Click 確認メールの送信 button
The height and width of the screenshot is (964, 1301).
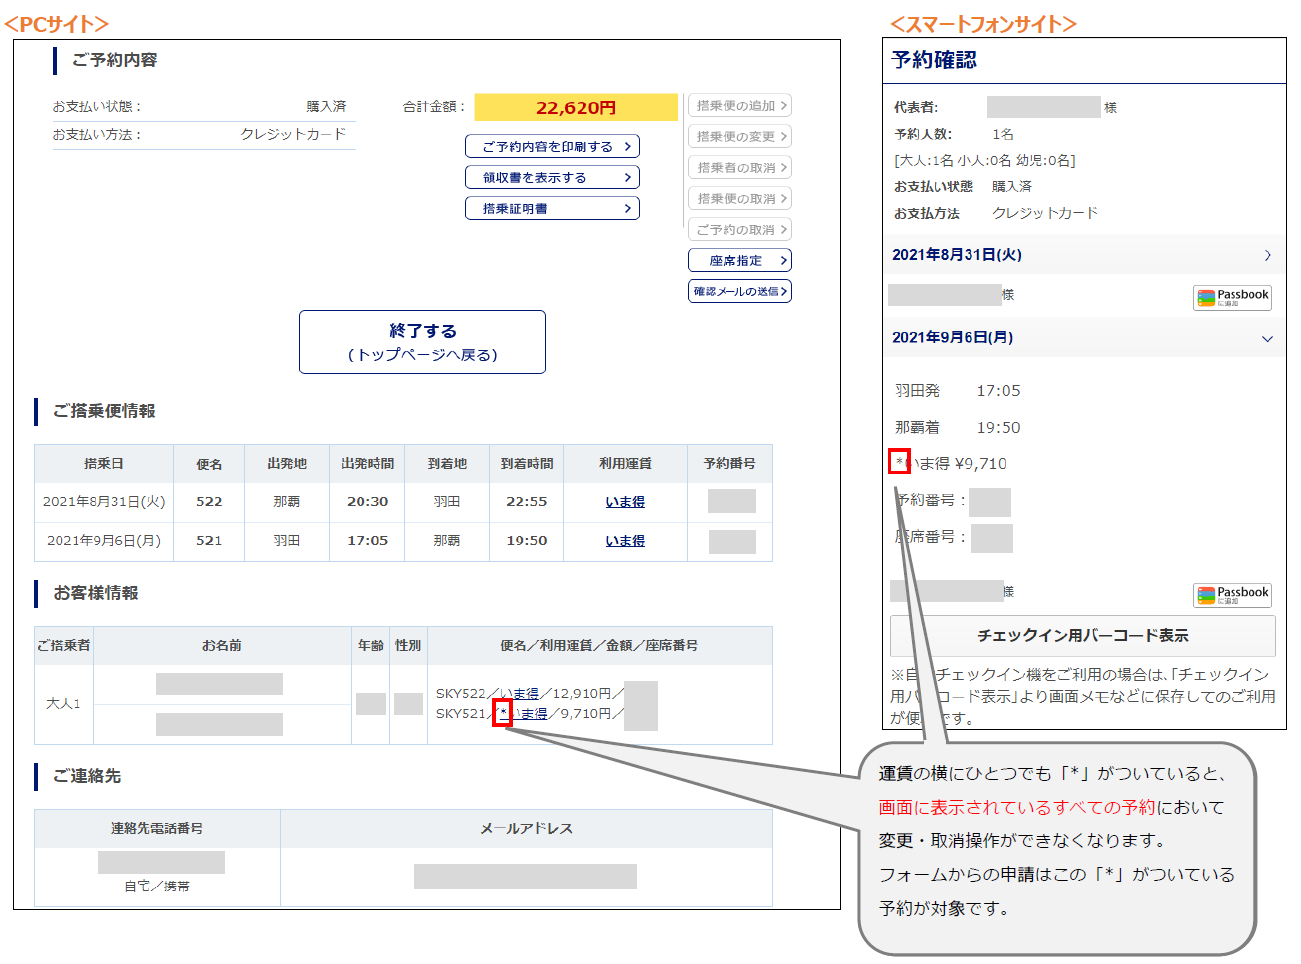pos(739,291)
